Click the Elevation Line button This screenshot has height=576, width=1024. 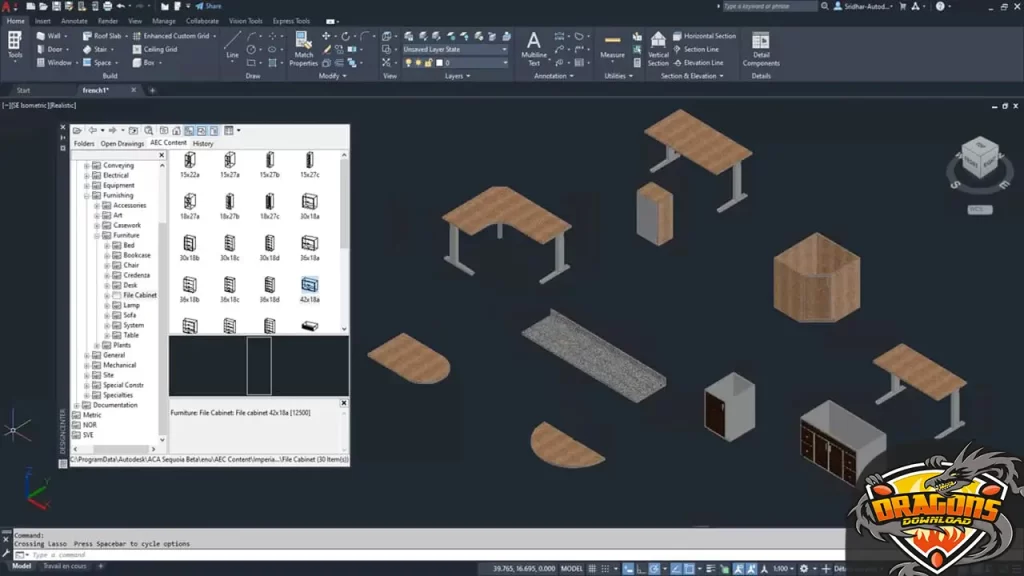pos(698,63)
